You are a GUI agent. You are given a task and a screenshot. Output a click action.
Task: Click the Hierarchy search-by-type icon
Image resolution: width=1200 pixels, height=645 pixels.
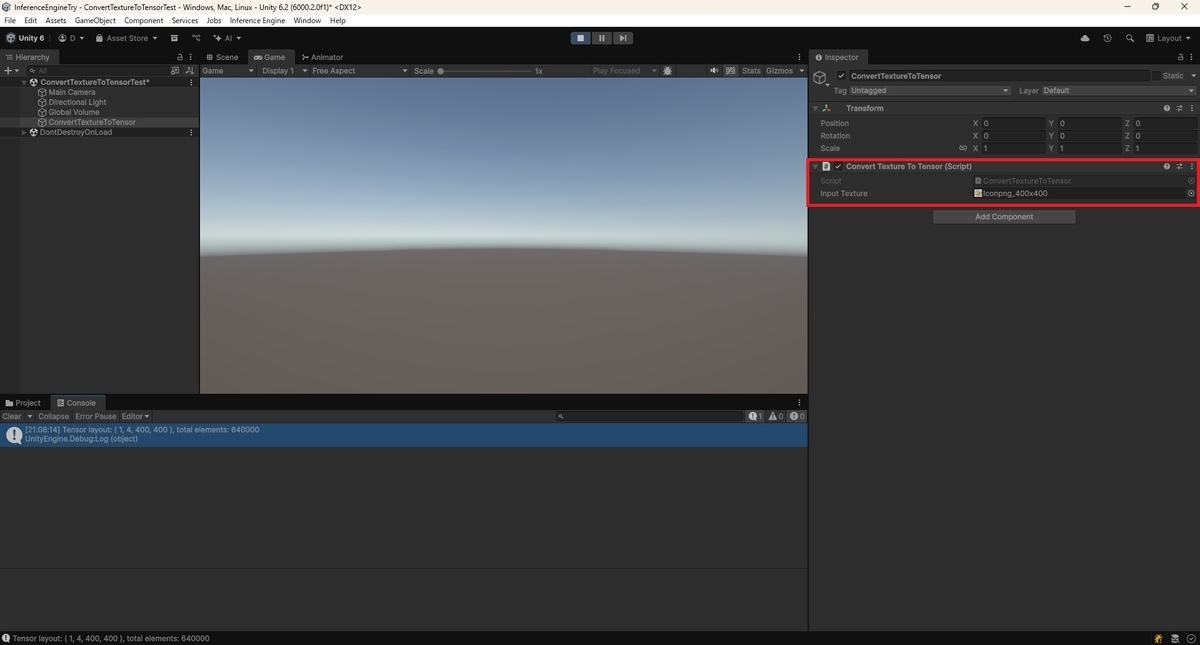click(x=175, y=71)
